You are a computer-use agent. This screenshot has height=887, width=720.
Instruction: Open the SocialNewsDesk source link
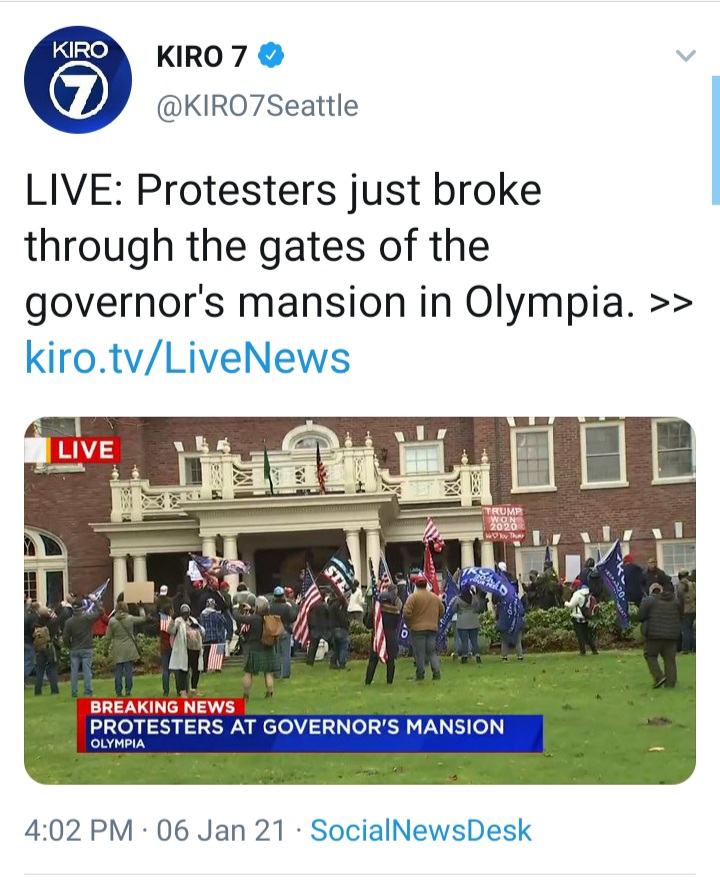(x=421, y=830)
